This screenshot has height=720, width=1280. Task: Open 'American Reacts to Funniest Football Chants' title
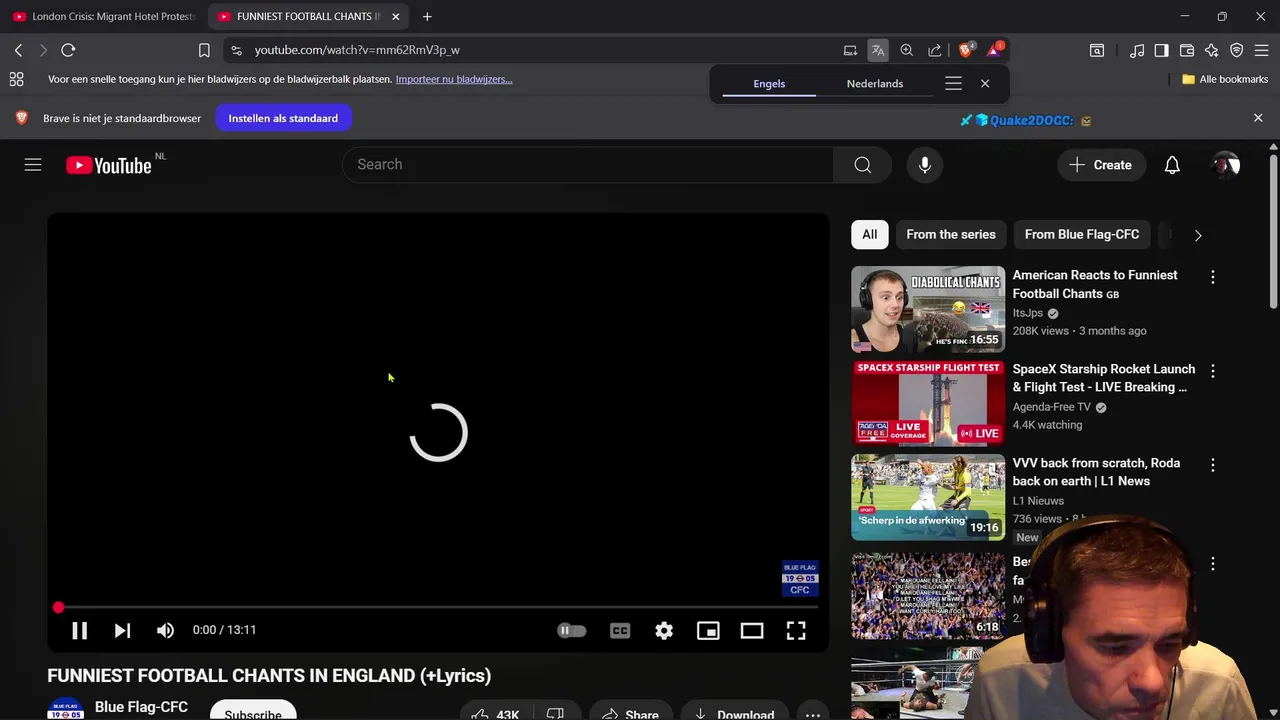[x=1095, y=284]
